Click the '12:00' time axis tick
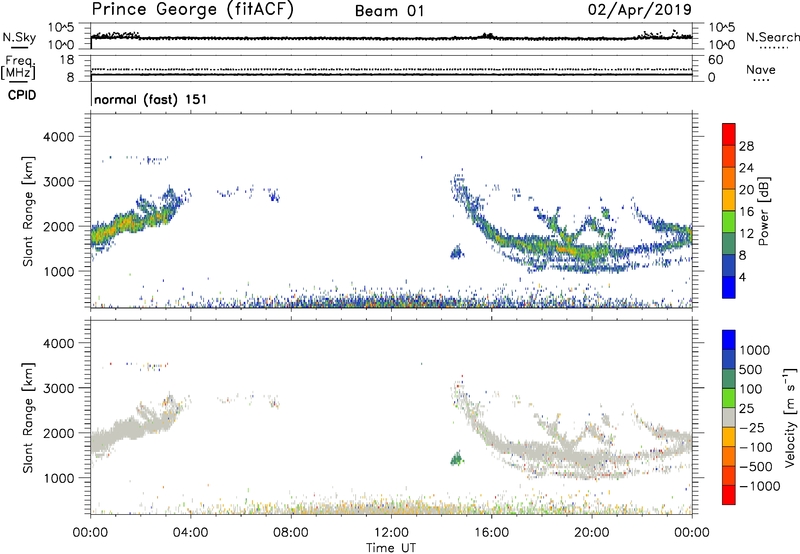The height and width of the screenshot is (554, 800). pos(391,533)
